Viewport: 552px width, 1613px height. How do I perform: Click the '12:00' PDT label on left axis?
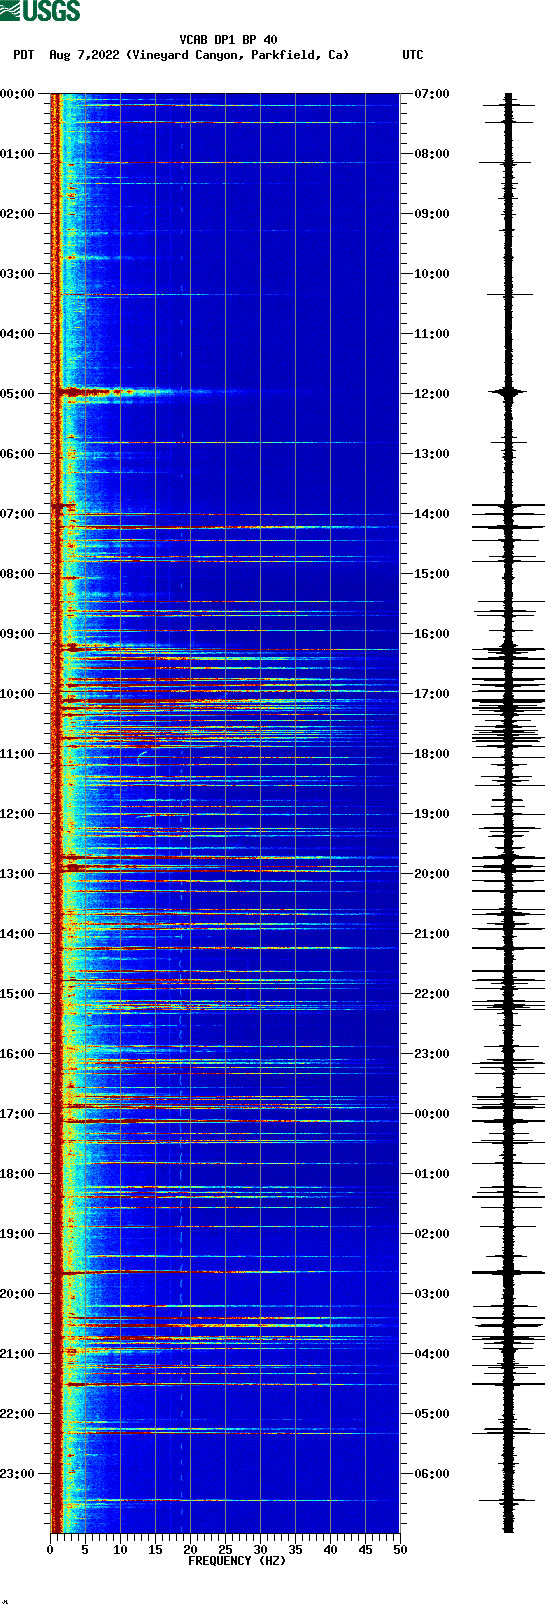[x=17, y=814]
